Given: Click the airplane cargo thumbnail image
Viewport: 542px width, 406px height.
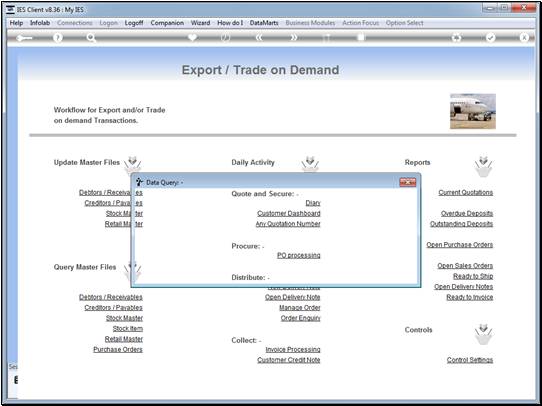Looking at the screenshot, I should [473, 111].
